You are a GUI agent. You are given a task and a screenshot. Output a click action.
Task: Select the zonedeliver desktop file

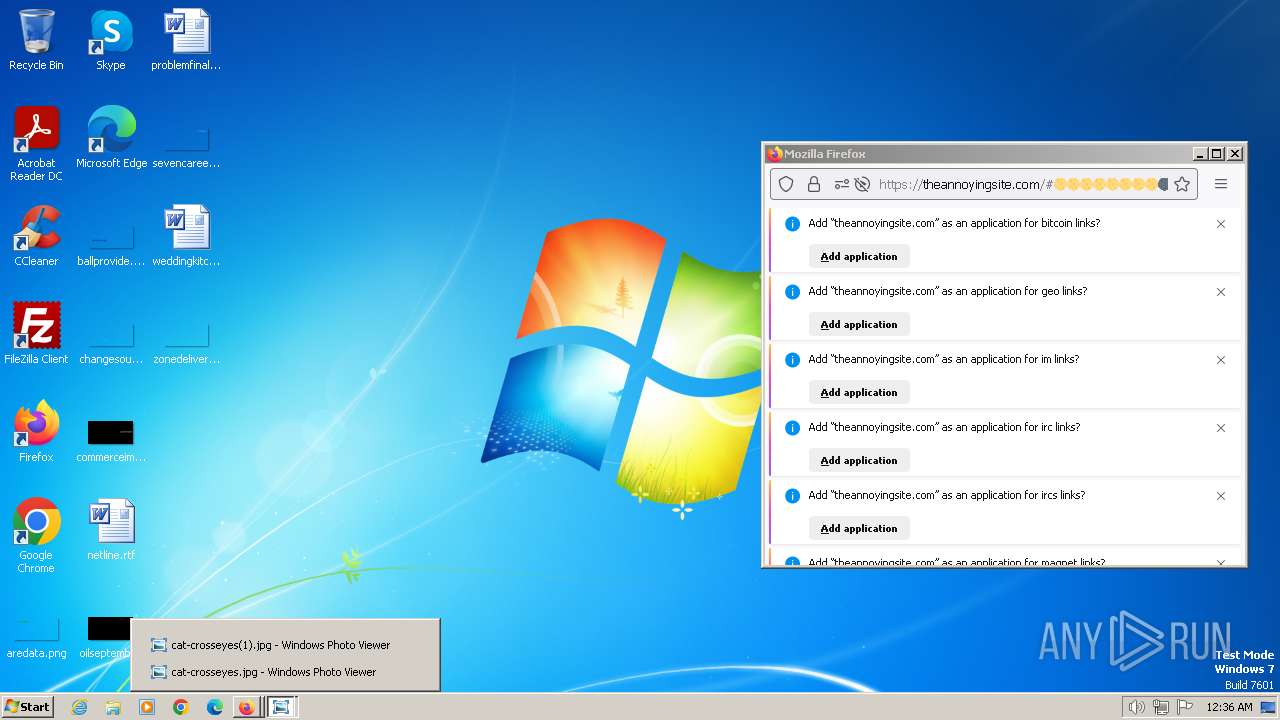tap(186, 344)
